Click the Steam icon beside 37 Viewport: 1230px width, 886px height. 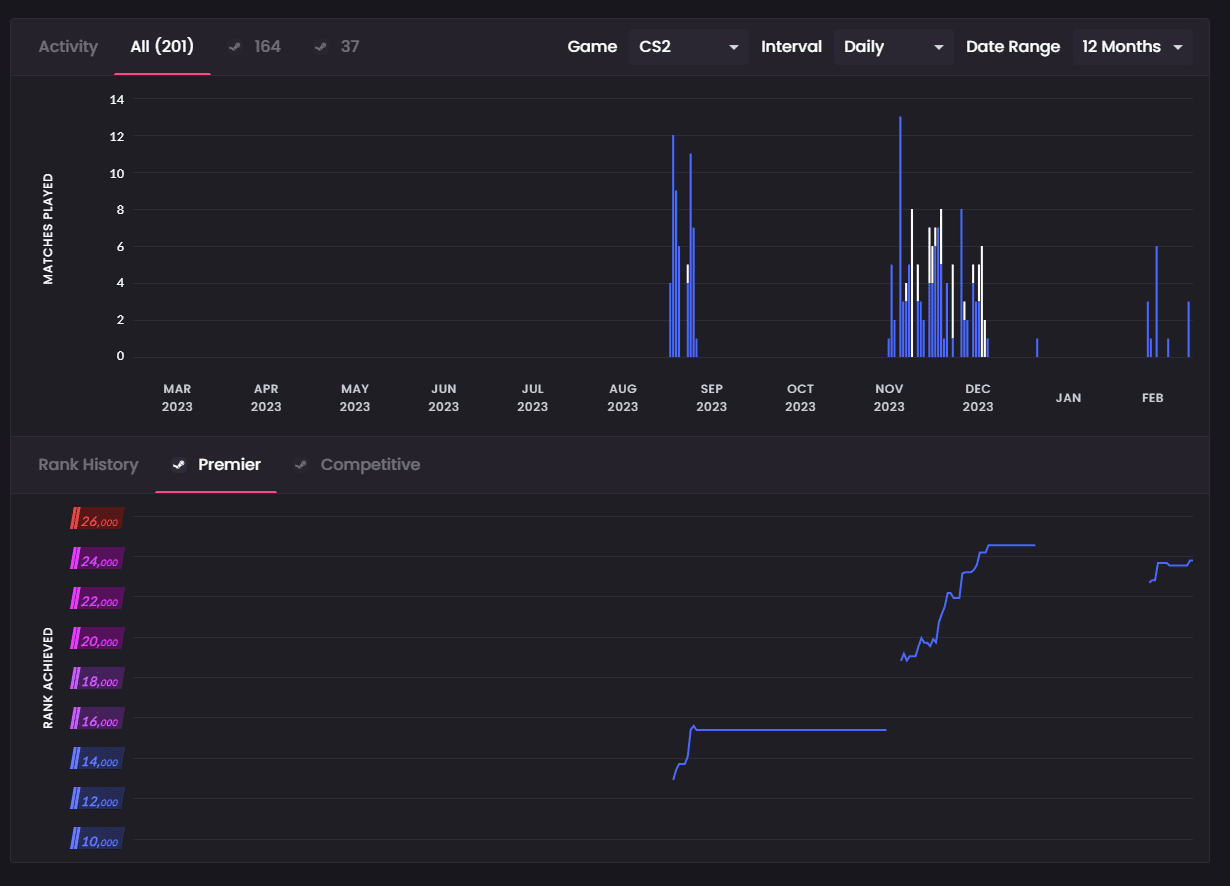(321, 46)
